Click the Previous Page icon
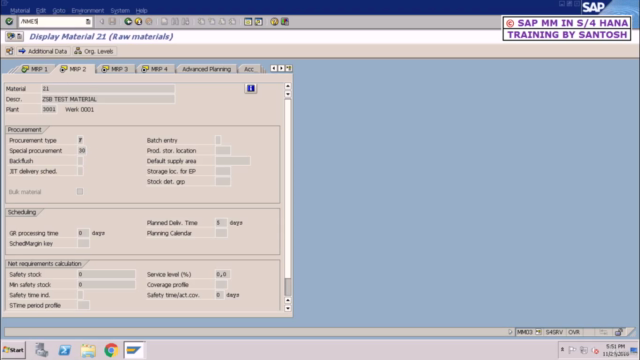The height and width of the screenshot is (360, 640). (211, 22)
